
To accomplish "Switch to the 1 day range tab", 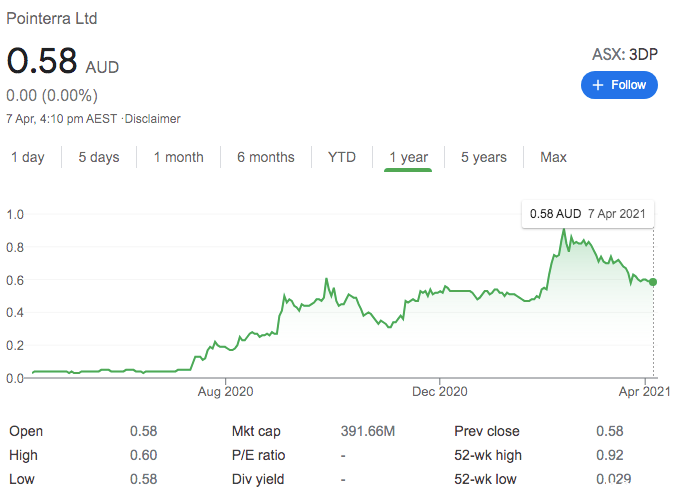I will pyautogui.click(x=28, y=157).
